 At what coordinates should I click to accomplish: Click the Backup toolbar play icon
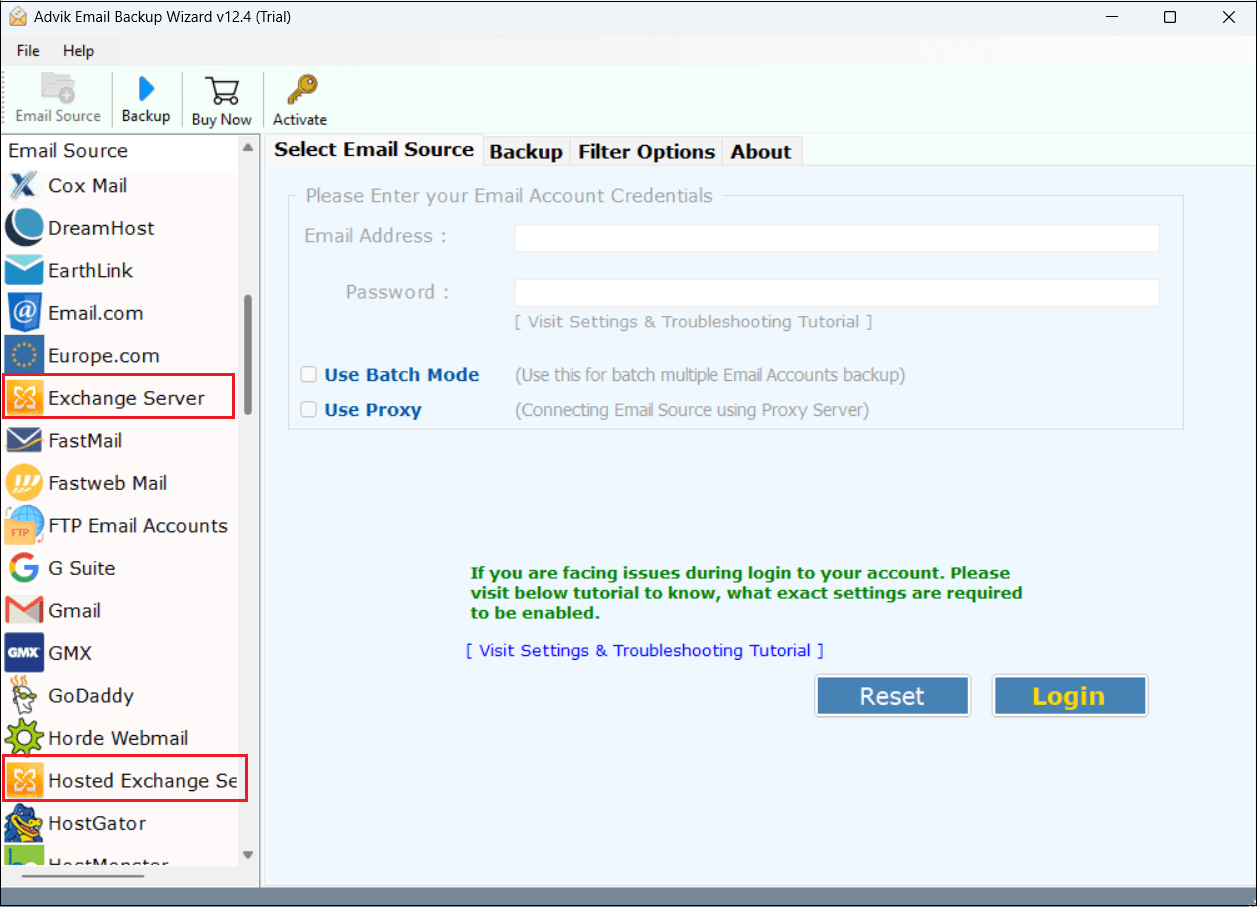click(146, 88)
